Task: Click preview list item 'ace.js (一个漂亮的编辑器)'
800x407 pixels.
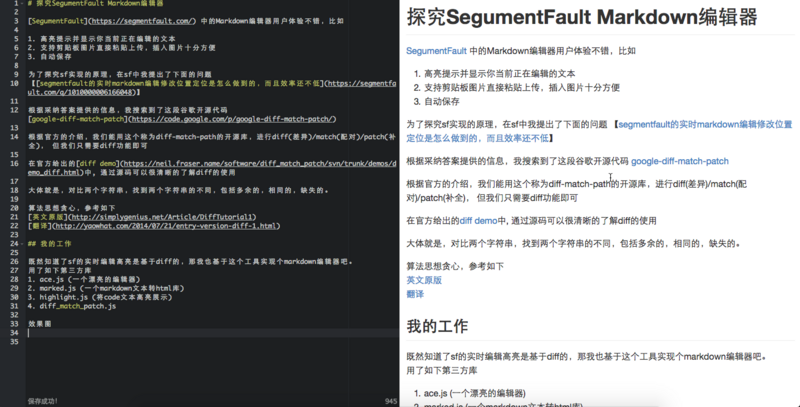Action: click(x=474, y=393)
